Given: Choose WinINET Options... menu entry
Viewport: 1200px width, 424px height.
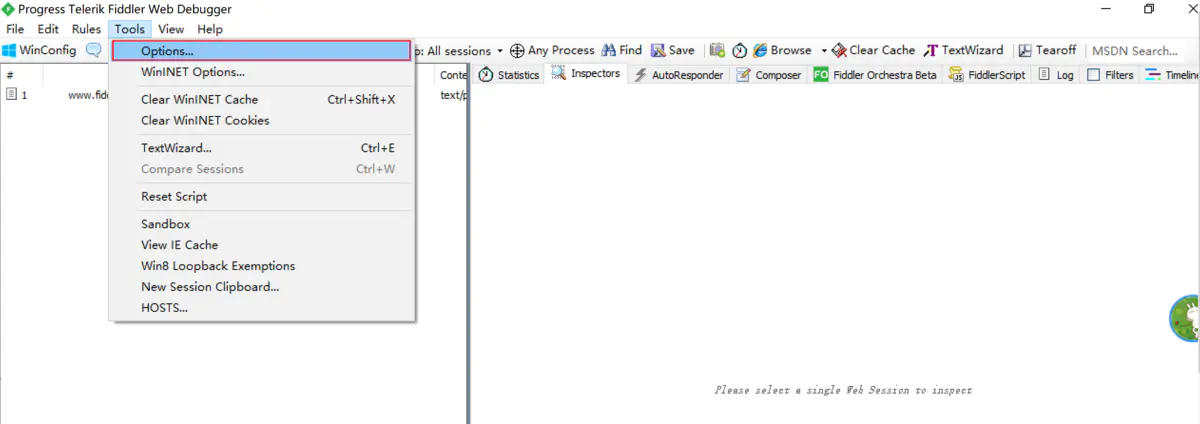Looking at the screenshot, I should pos(261,72).
